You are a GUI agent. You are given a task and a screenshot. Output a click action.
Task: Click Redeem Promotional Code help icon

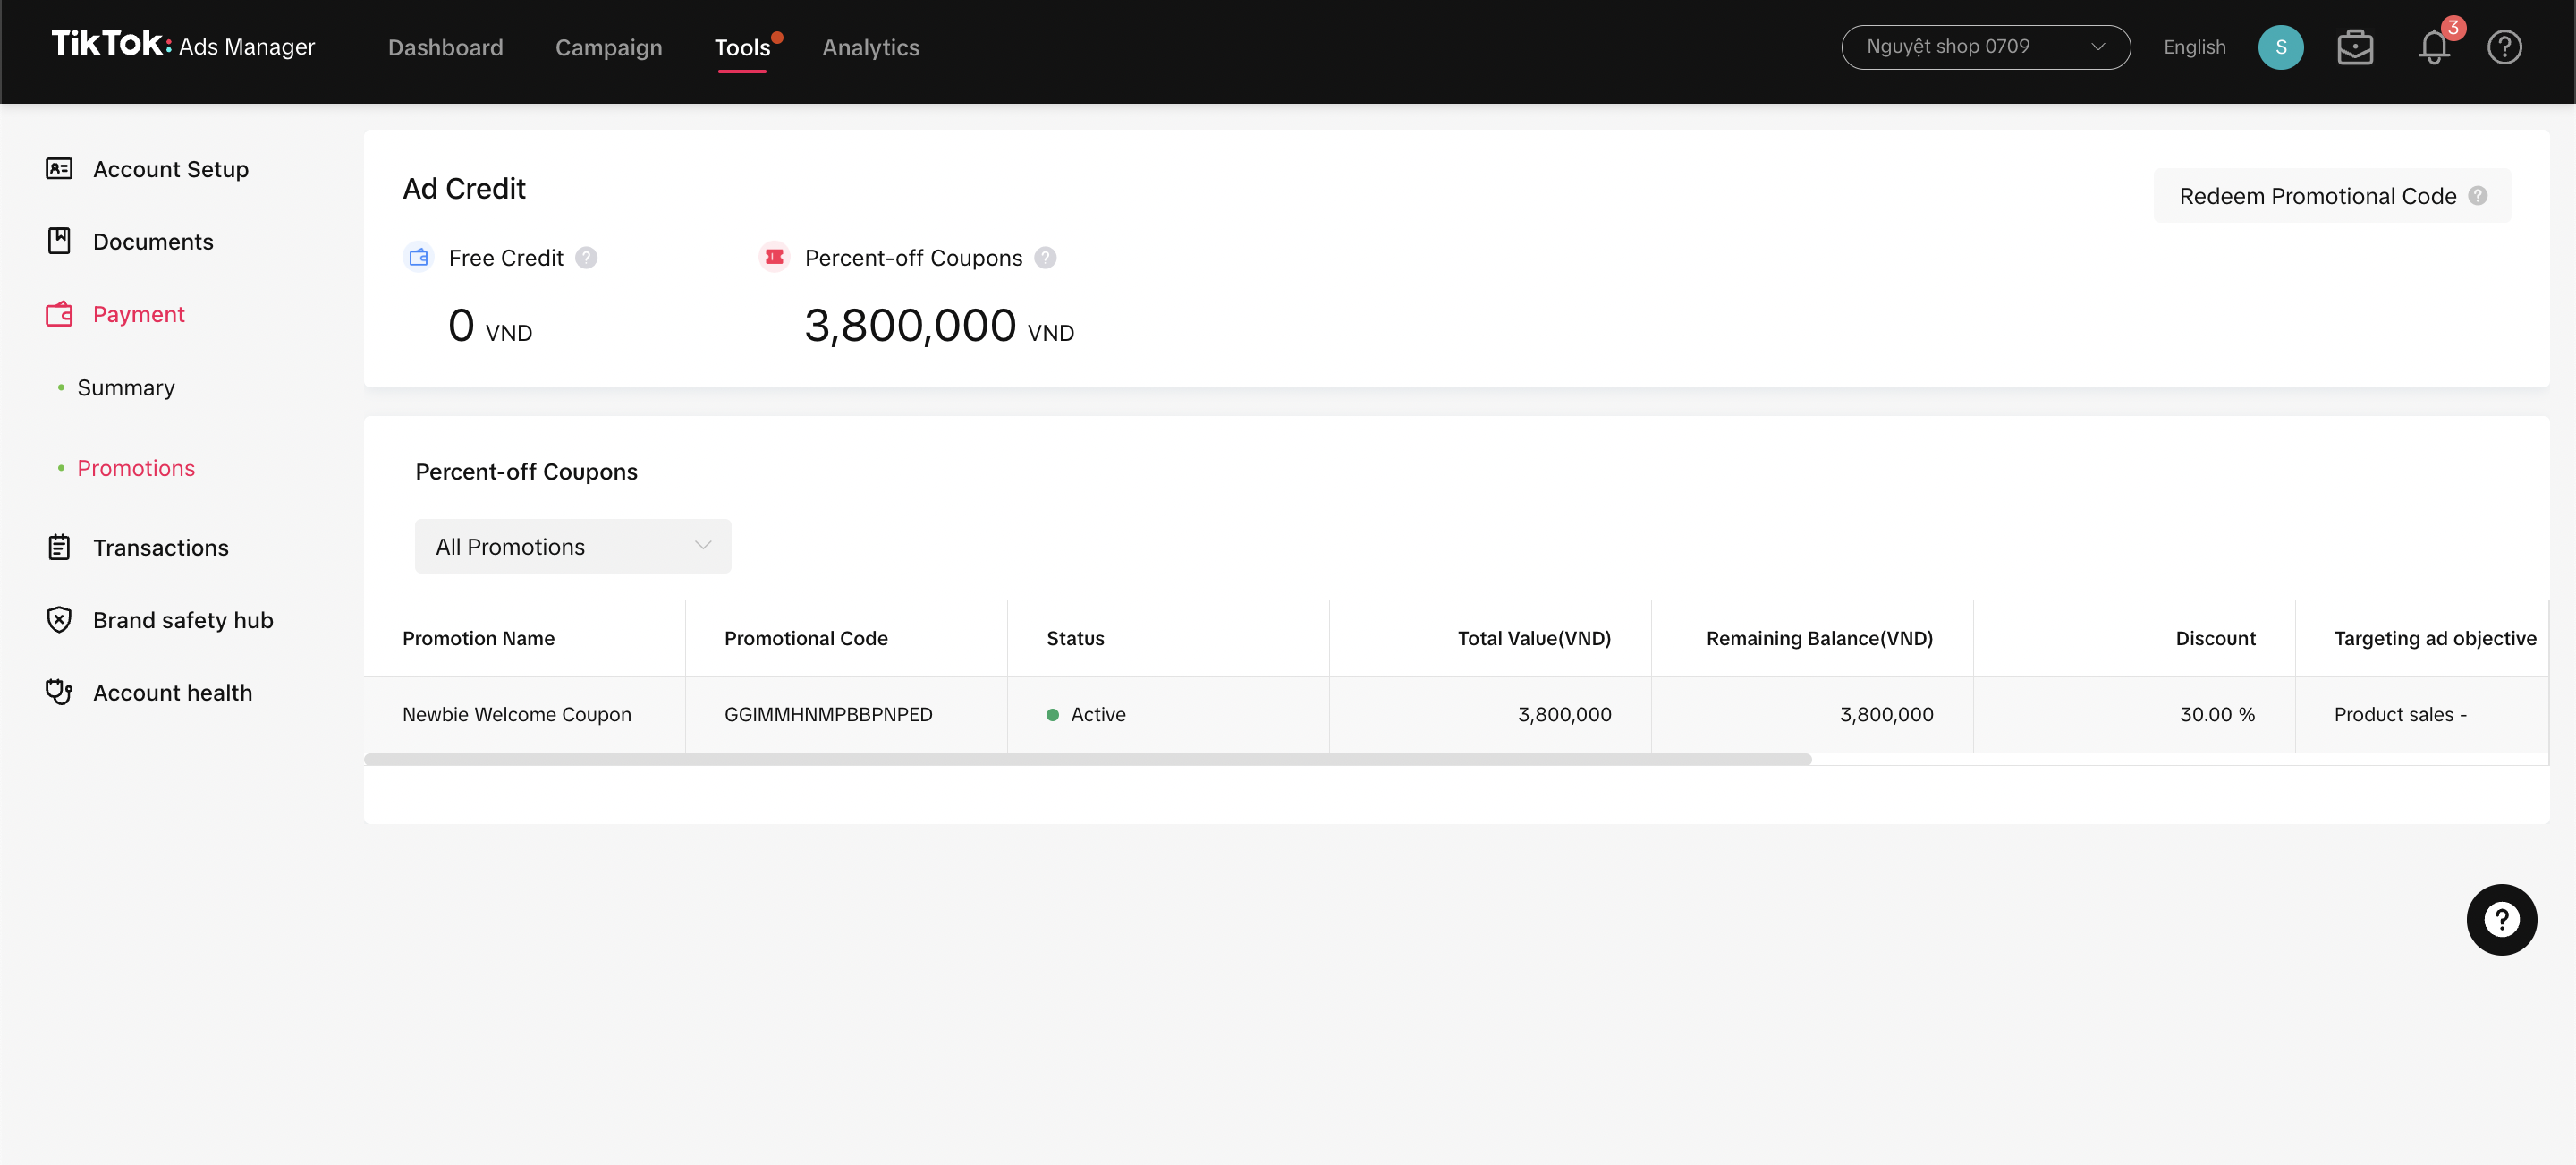(x=2477, y=196)
